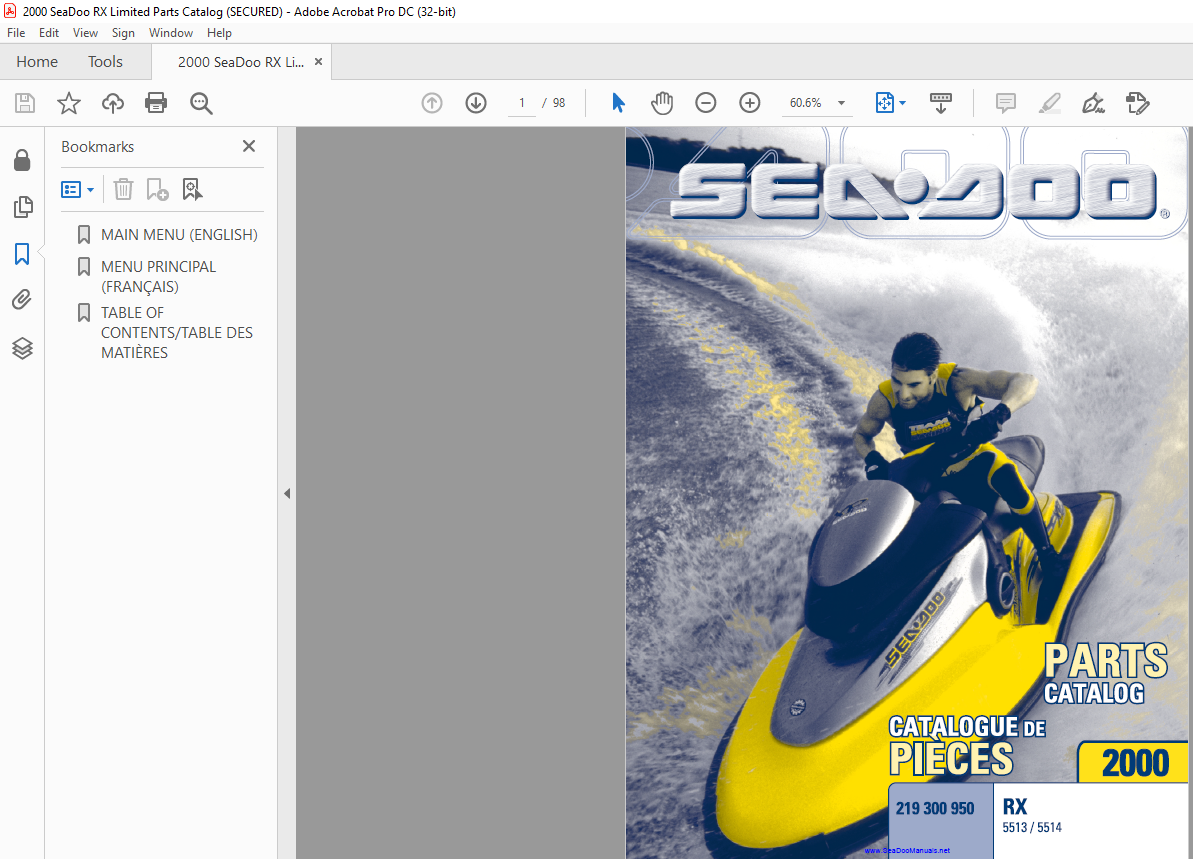The image size is (1193, 859).
Task: Zoom out with the minus button
Action: click(706, 103)
